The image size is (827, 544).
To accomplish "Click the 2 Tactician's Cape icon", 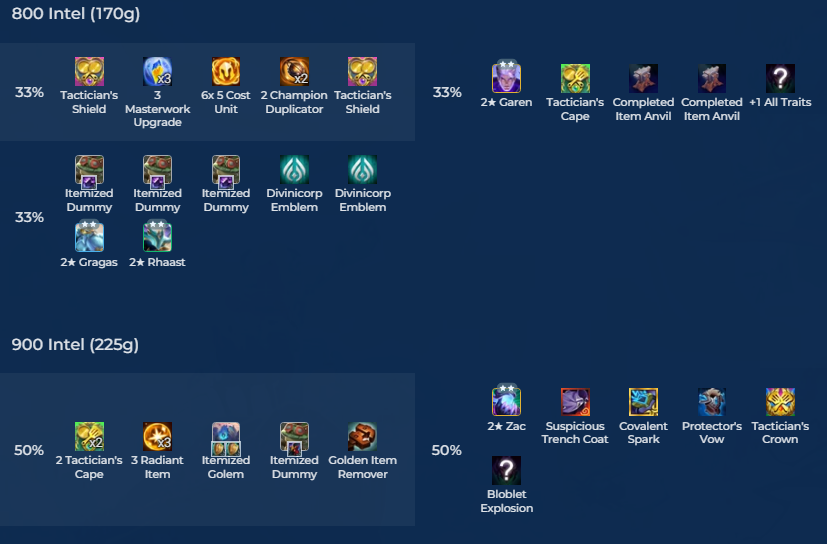I will pos(89,436).
